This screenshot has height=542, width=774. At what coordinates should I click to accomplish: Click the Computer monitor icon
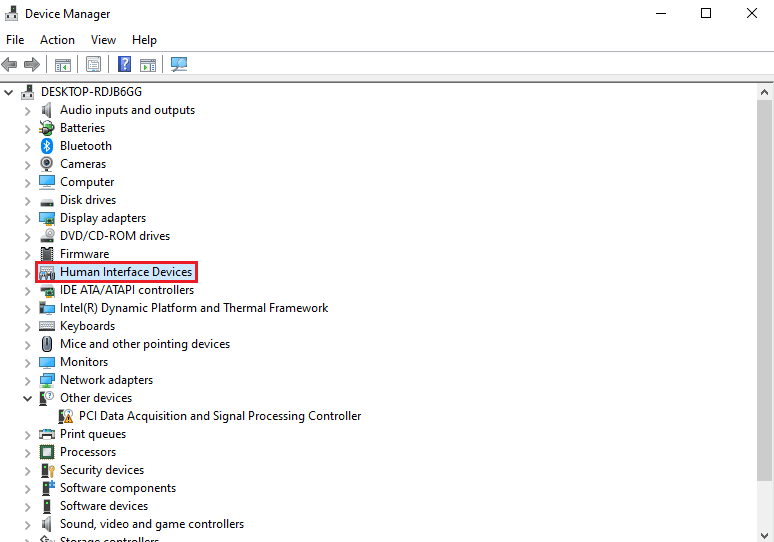[46, 182]
